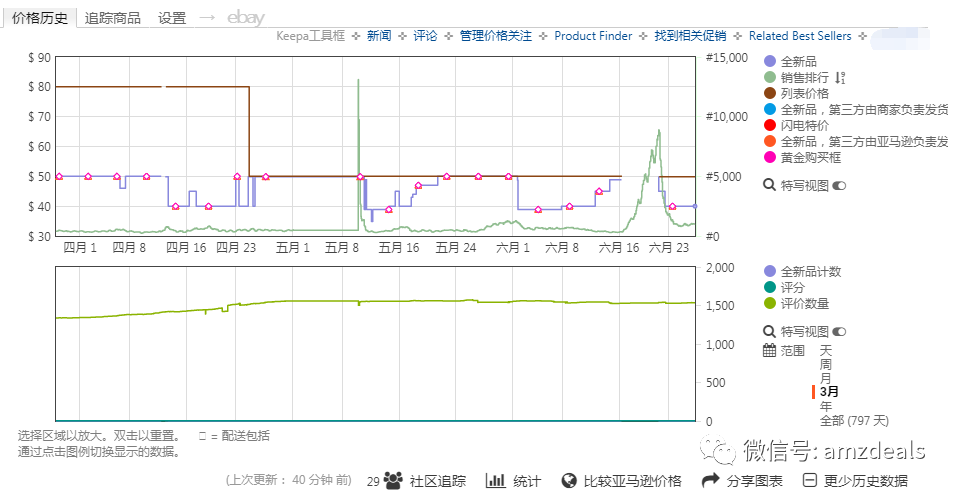Switch to the 价格历史 tab

coord(40,18)
